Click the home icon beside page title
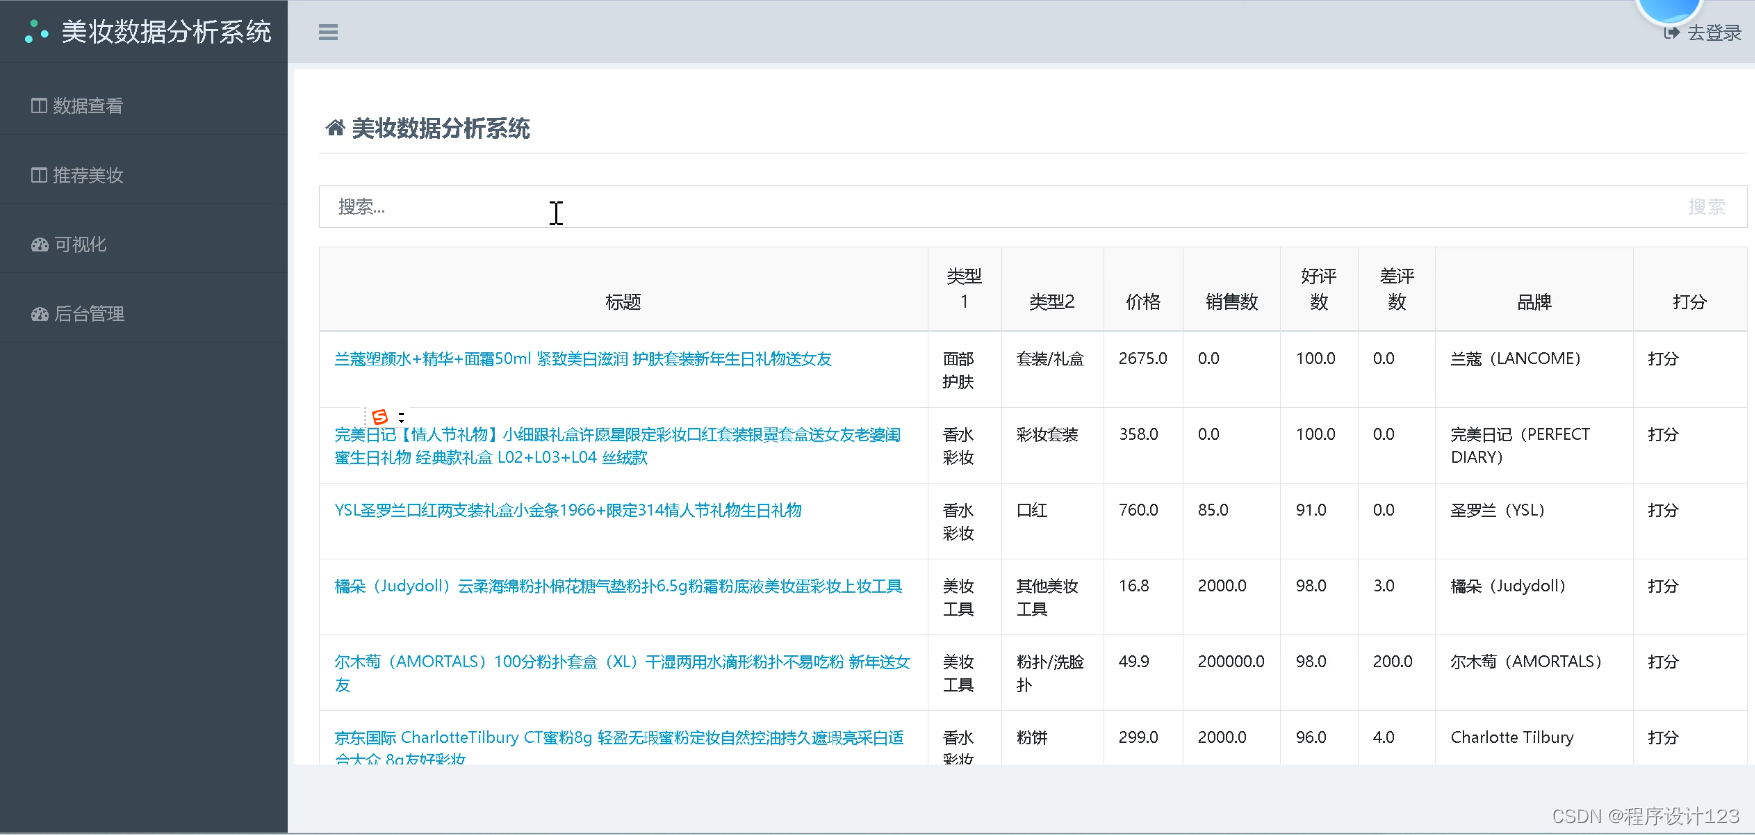This screenshot has height=835, width=1755. point(335,128)
